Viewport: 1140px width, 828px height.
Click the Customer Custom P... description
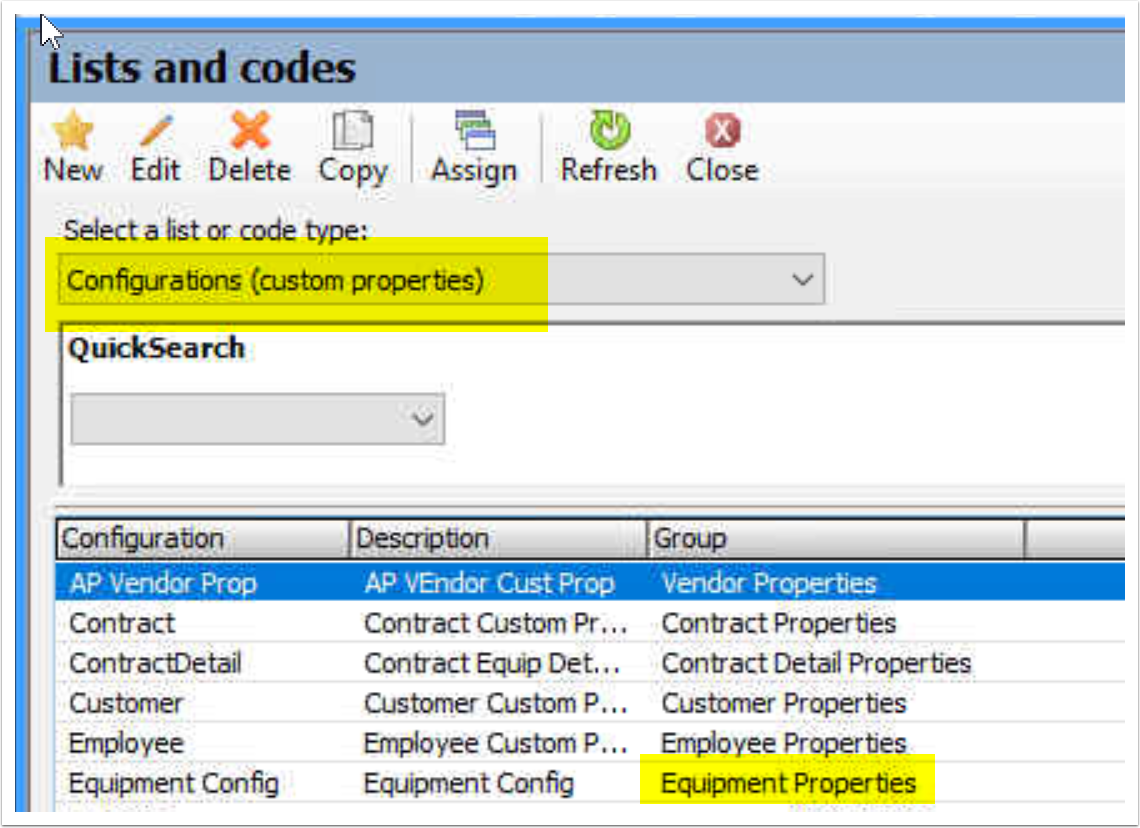495,703
